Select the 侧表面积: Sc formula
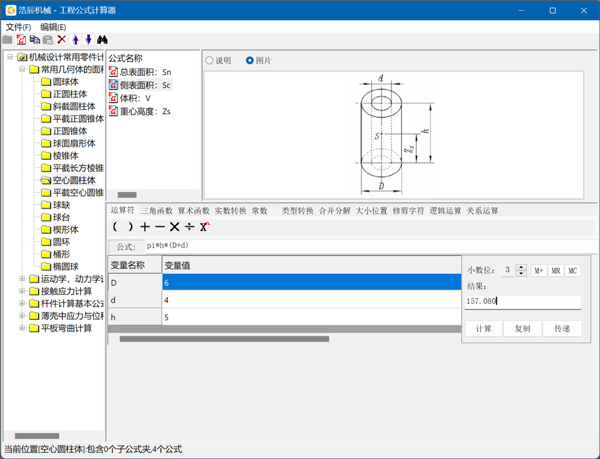 pos(140,85)
